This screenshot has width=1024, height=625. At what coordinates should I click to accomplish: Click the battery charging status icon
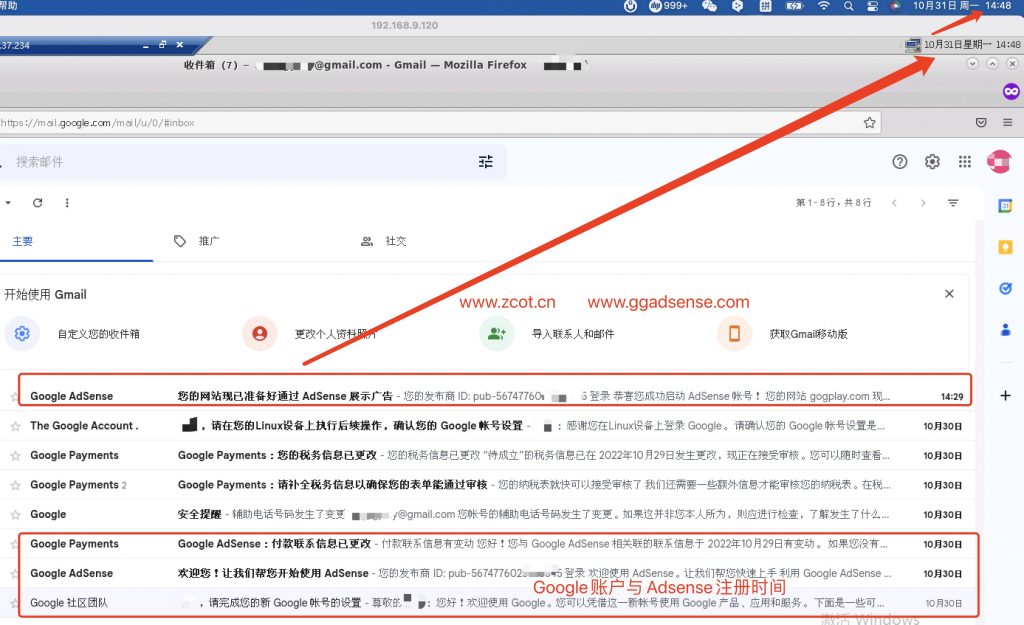794,6
